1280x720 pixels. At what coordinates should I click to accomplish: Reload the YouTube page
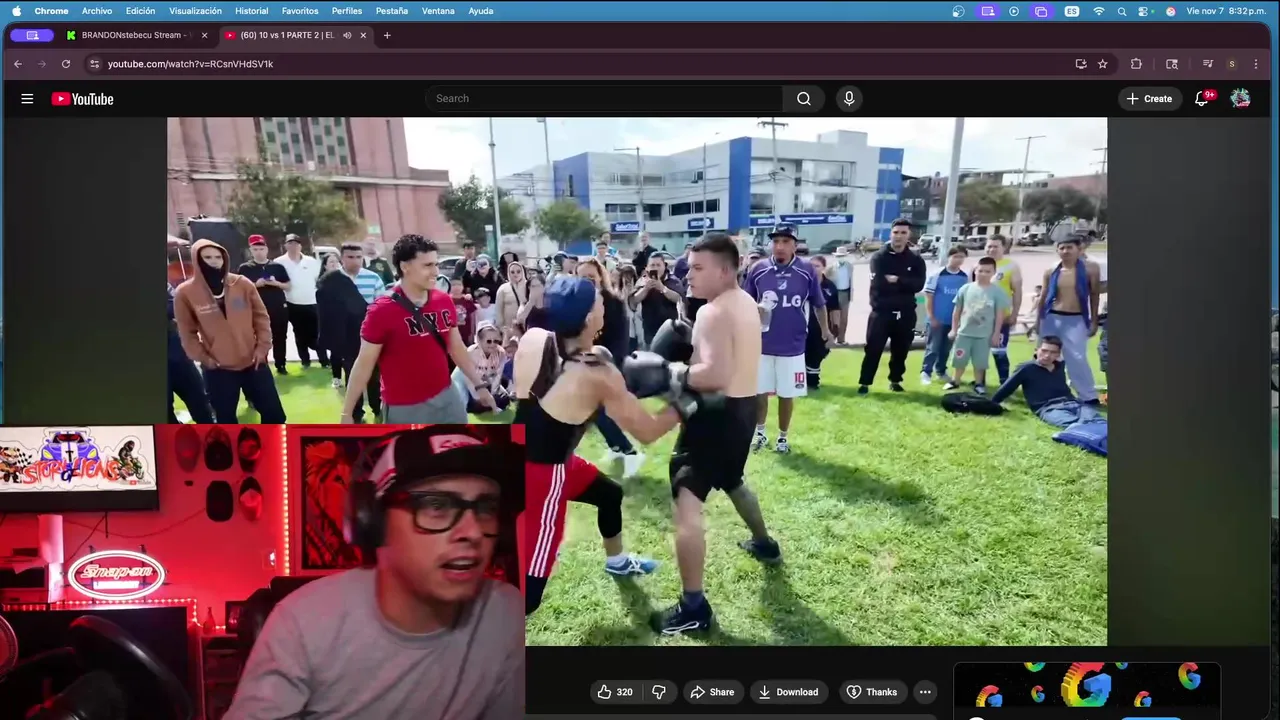(x=66, y=64)
